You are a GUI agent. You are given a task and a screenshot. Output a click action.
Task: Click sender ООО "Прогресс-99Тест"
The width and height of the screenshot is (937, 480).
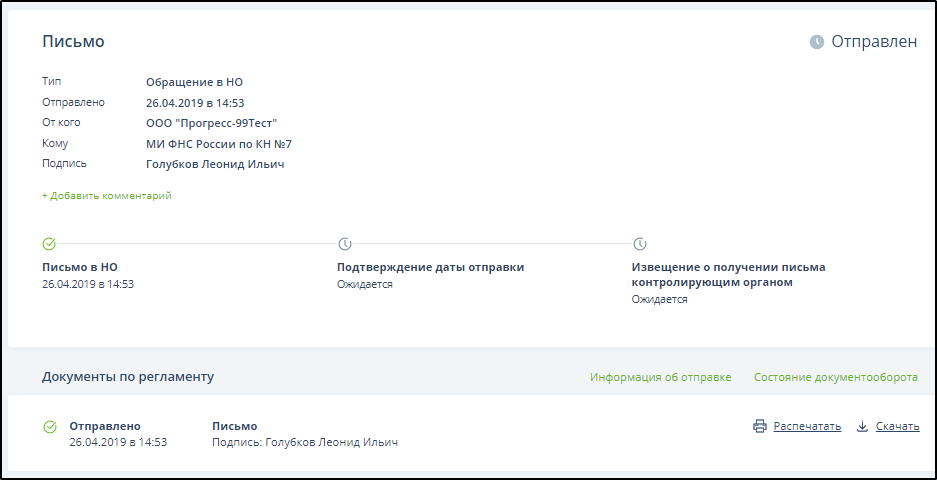click(211, 123)
